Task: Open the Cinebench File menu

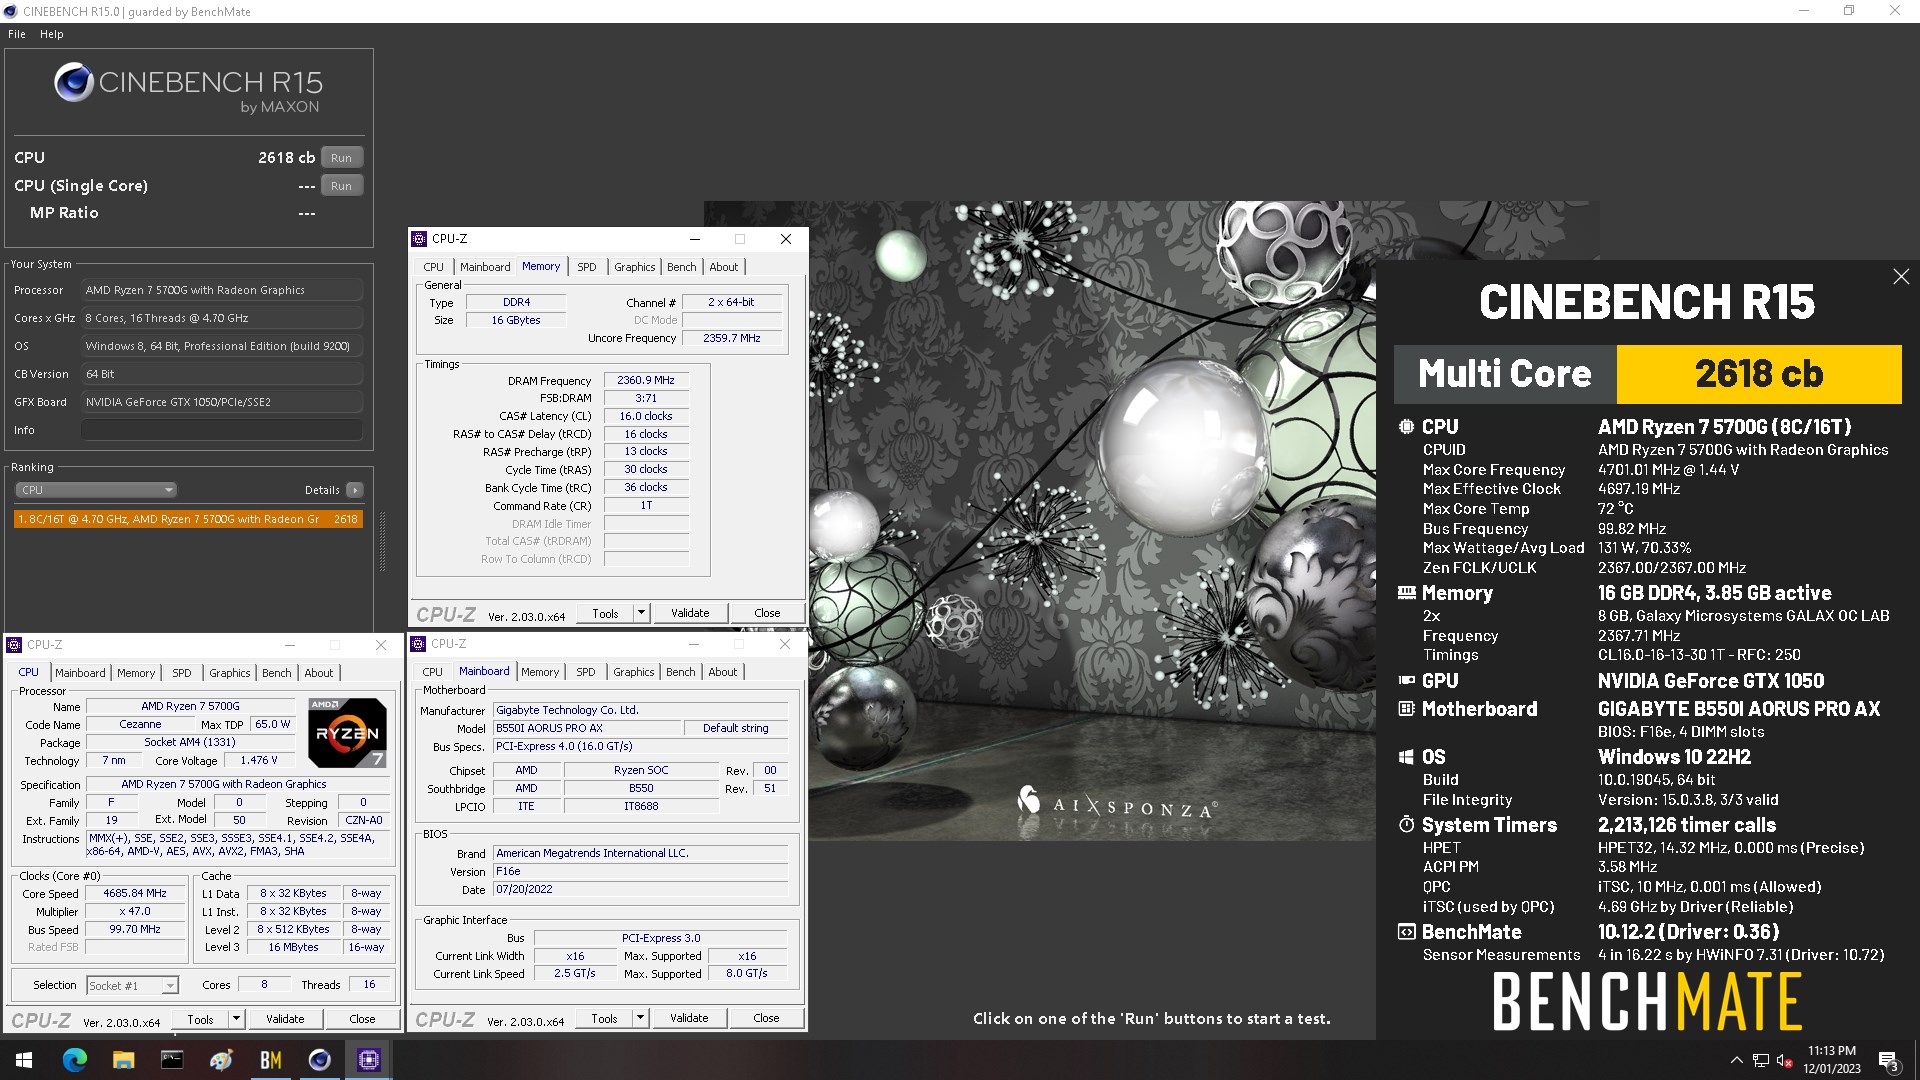Action: 17,34
